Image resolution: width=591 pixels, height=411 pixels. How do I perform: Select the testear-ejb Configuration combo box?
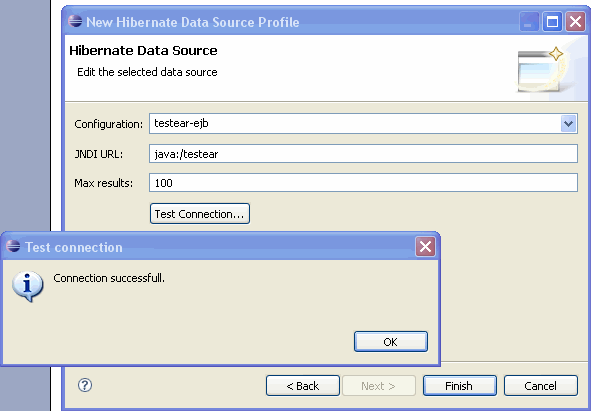click(363, 124)
